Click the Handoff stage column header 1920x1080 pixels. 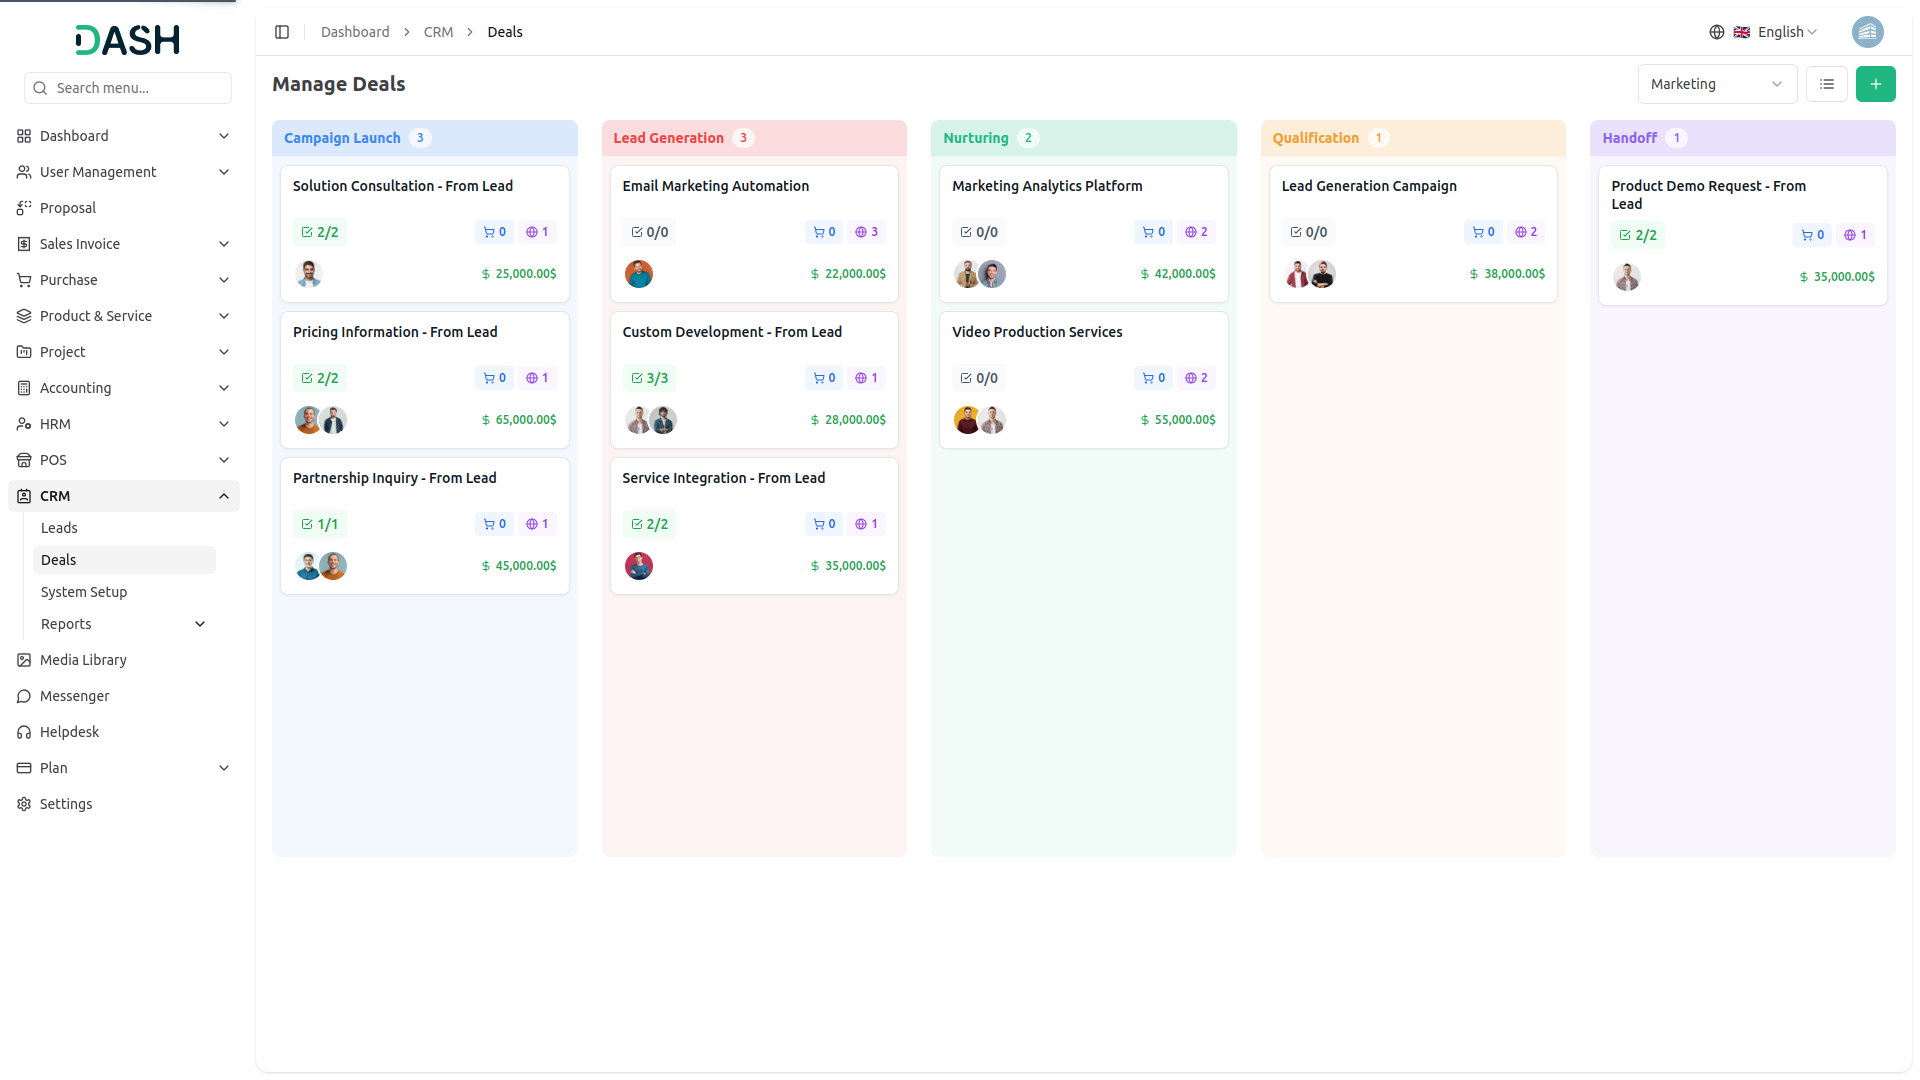click(1629, 138)
